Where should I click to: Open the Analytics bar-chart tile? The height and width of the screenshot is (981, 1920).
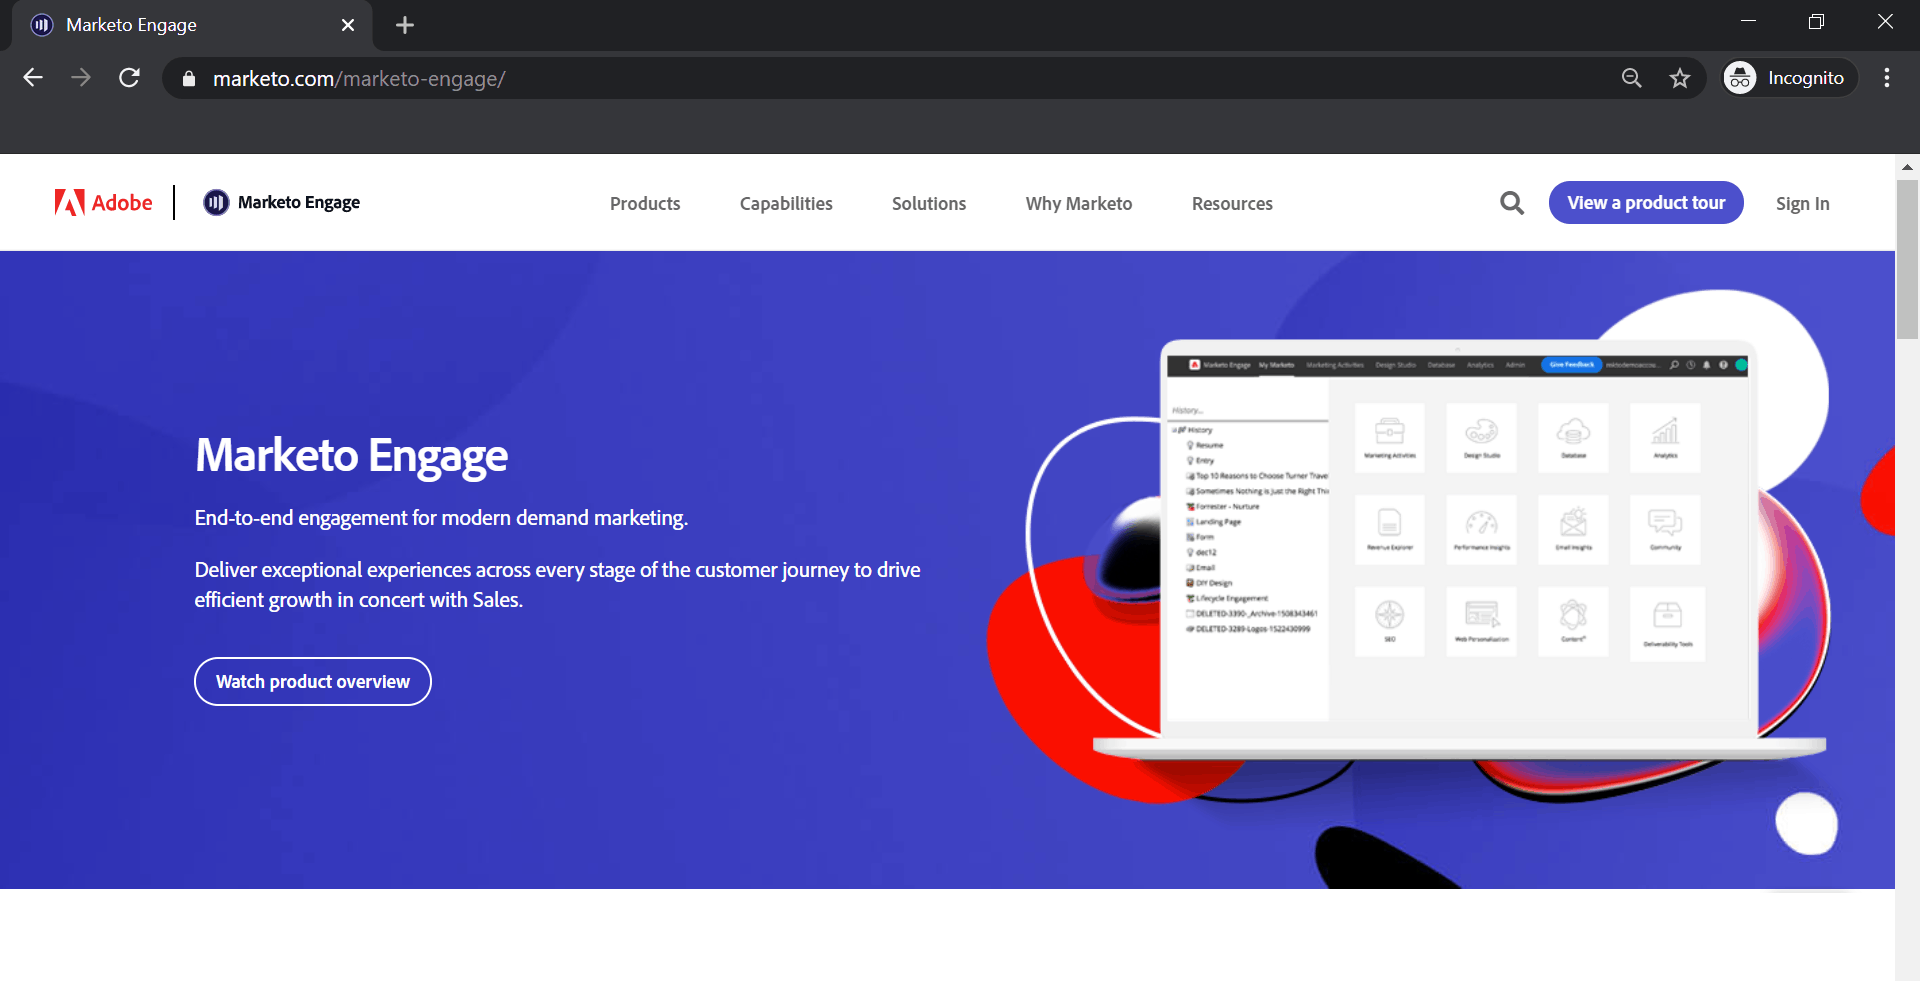(x=1665, y=437)
